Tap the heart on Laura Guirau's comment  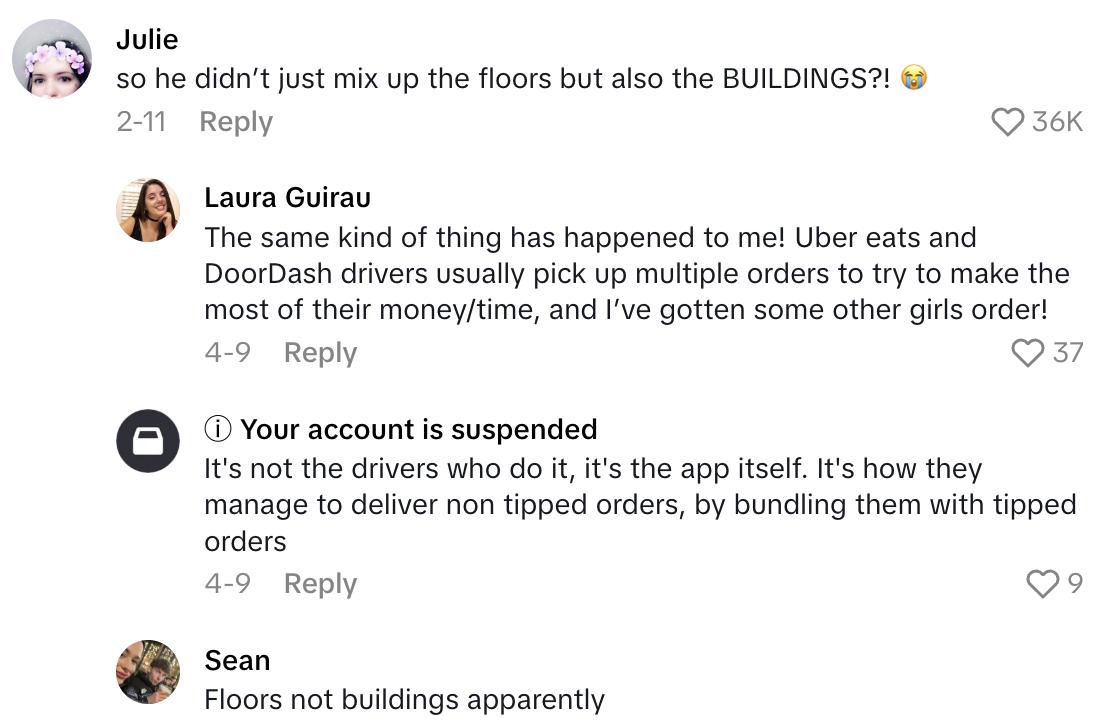coord(1028,352)
